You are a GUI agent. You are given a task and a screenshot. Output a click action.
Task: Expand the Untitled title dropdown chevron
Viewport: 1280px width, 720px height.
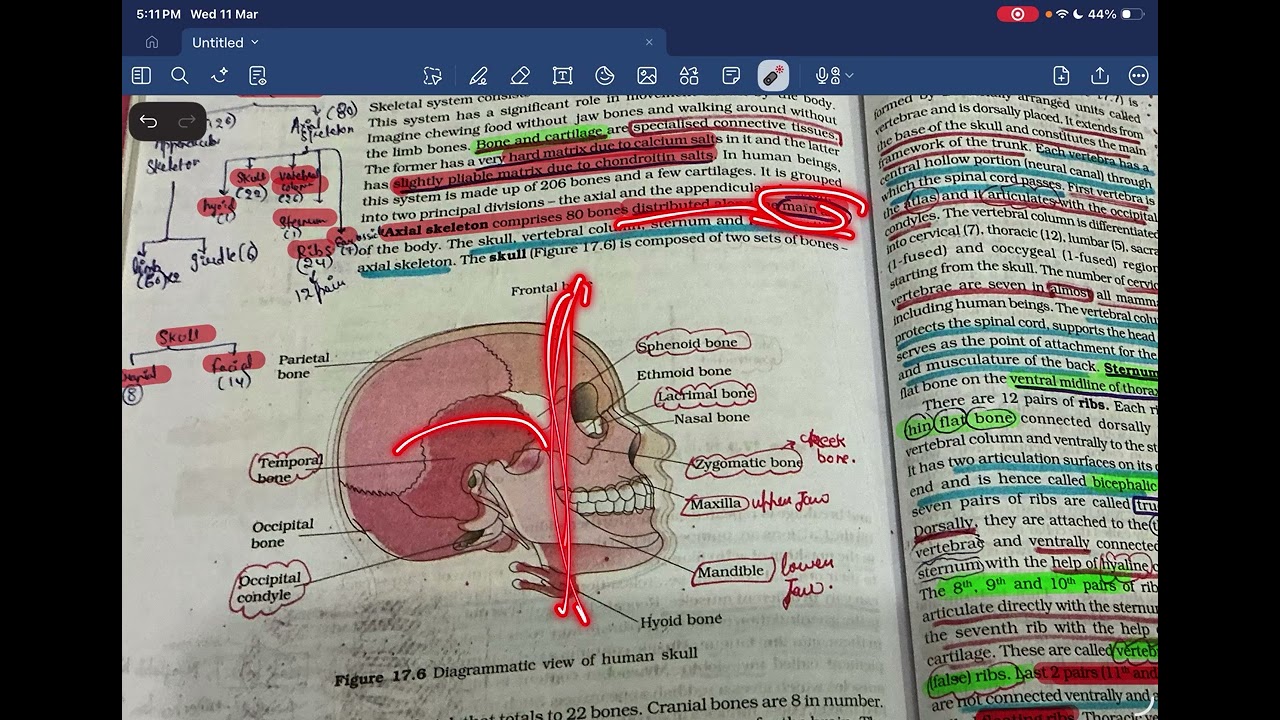point(255,42)
